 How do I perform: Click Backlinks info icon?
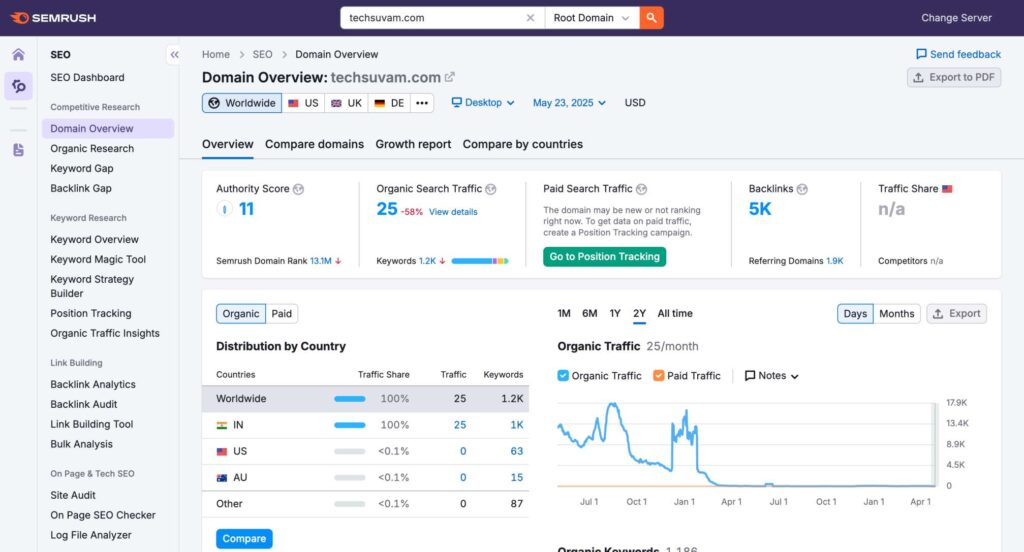click(x=802, y=189)
